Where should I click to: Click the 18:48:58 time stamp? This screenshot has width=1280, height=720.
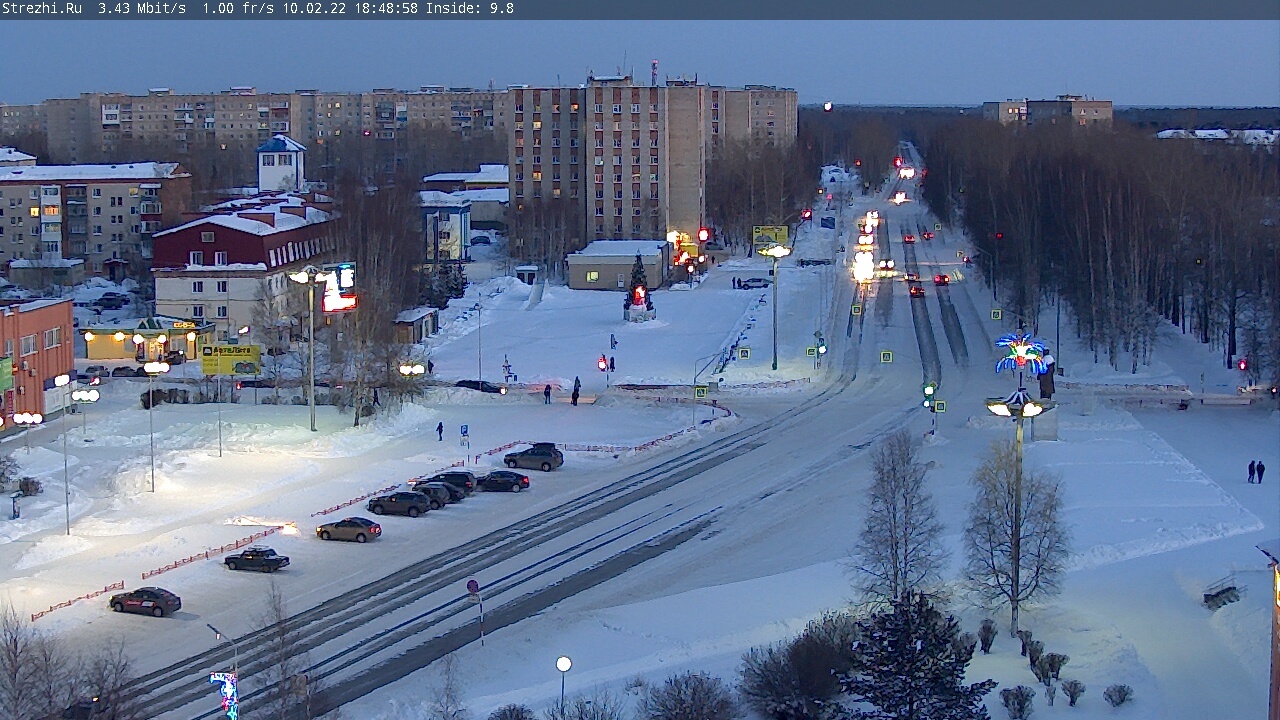(x=386, y=8)
